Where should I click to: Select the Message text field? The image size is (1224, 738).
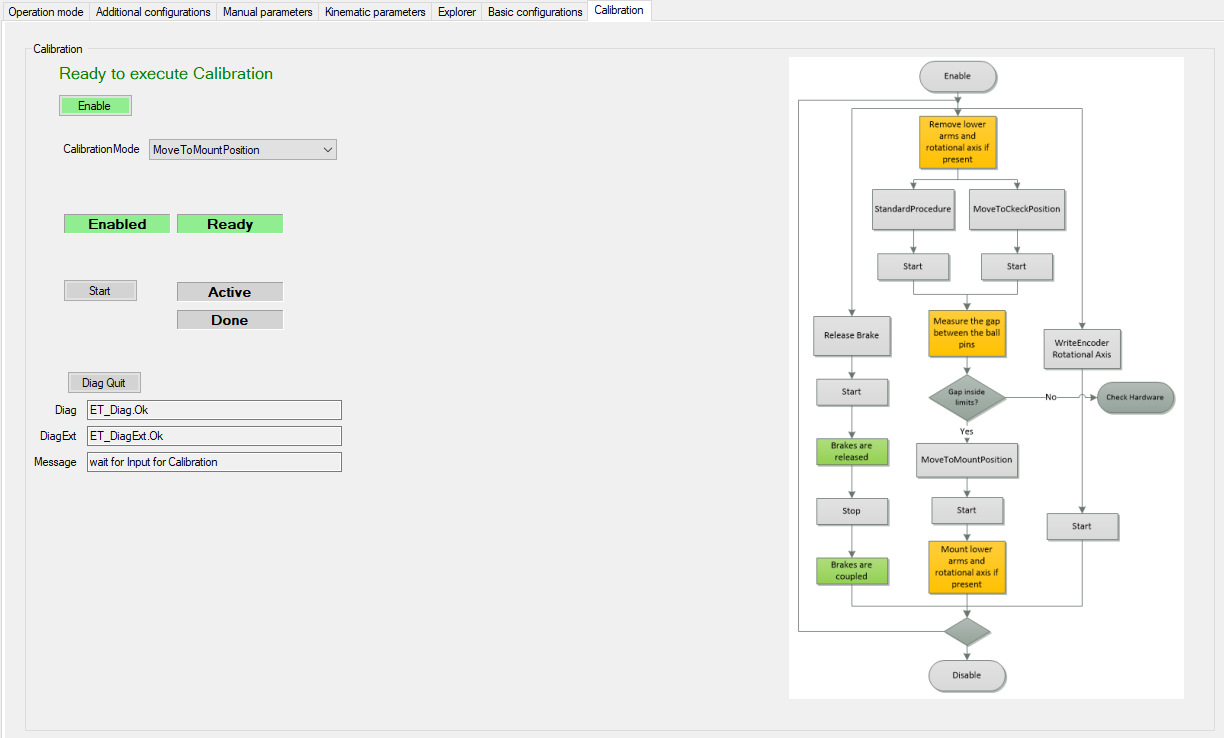(x=214, y=462)
